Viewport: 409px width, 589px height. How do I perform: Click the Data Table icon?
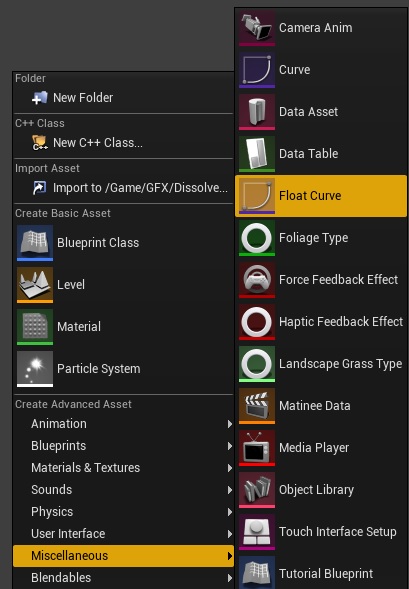coord(257,154)
